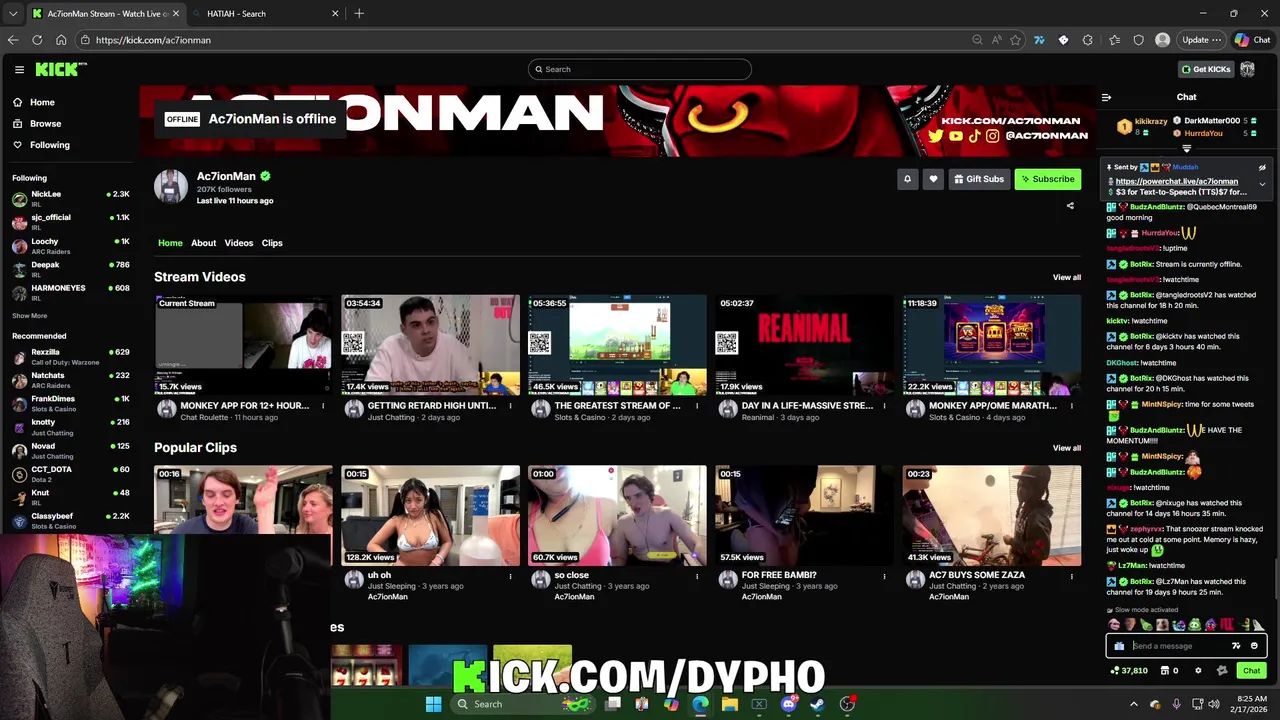Switch to the Clips tab

272,243
